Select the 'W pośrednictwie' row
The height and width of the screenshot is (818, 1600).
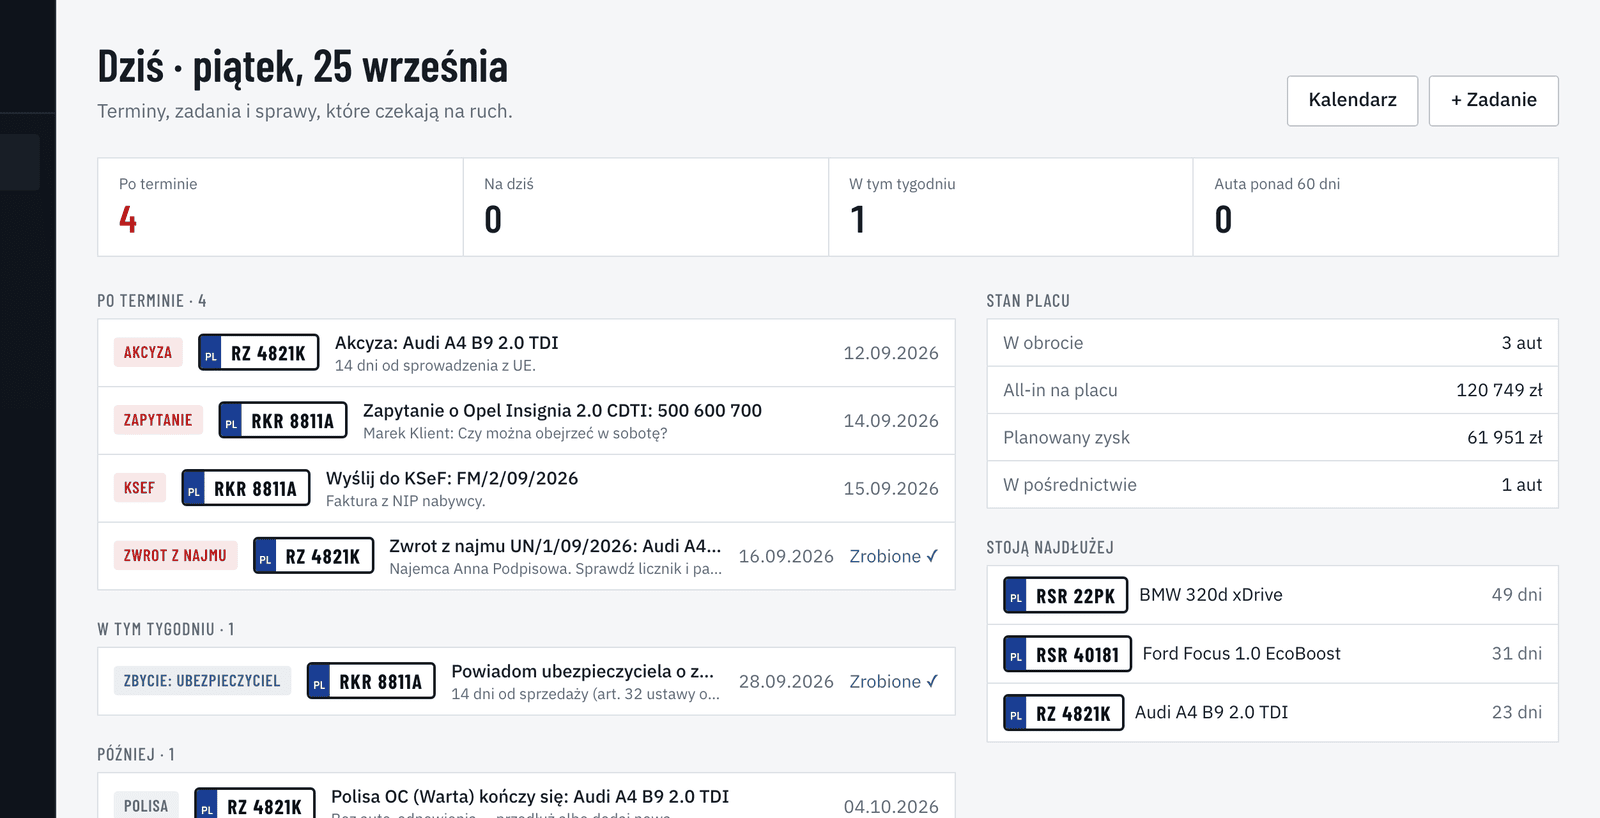(x=1272, y=484)
